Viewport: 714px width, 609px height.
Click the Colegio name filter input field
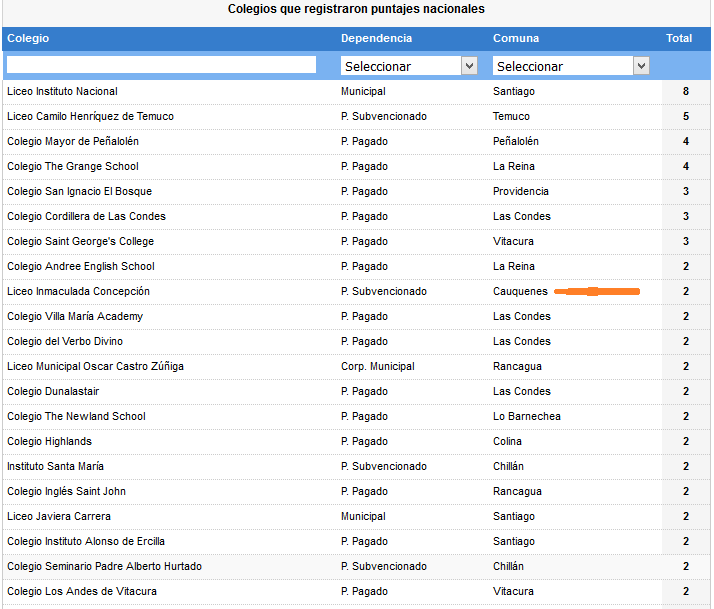(161, 65)
